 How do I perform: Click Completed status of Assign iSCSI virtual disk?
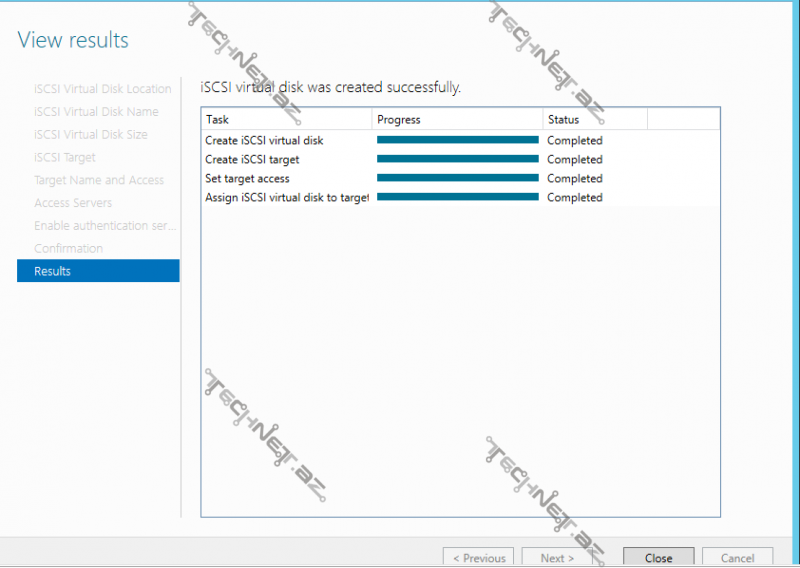pos(574,198)
